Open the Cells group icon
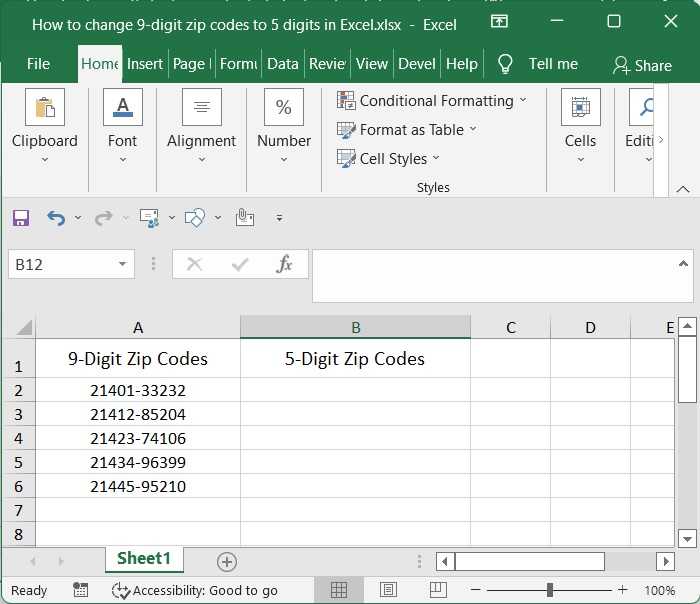This screenshot has width=700, height=604. [x=580, y=108]
